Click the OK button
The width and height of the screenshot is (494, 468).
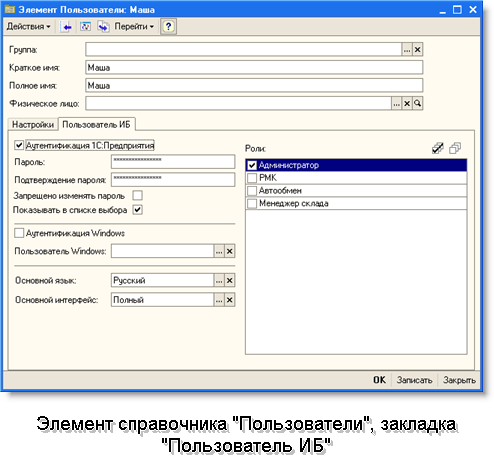379,380
